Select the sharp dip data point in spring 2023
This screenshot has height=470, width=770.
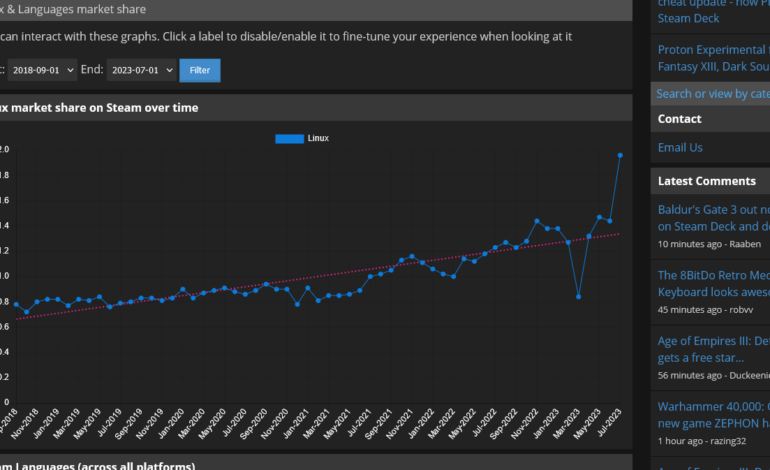(579, 296)
